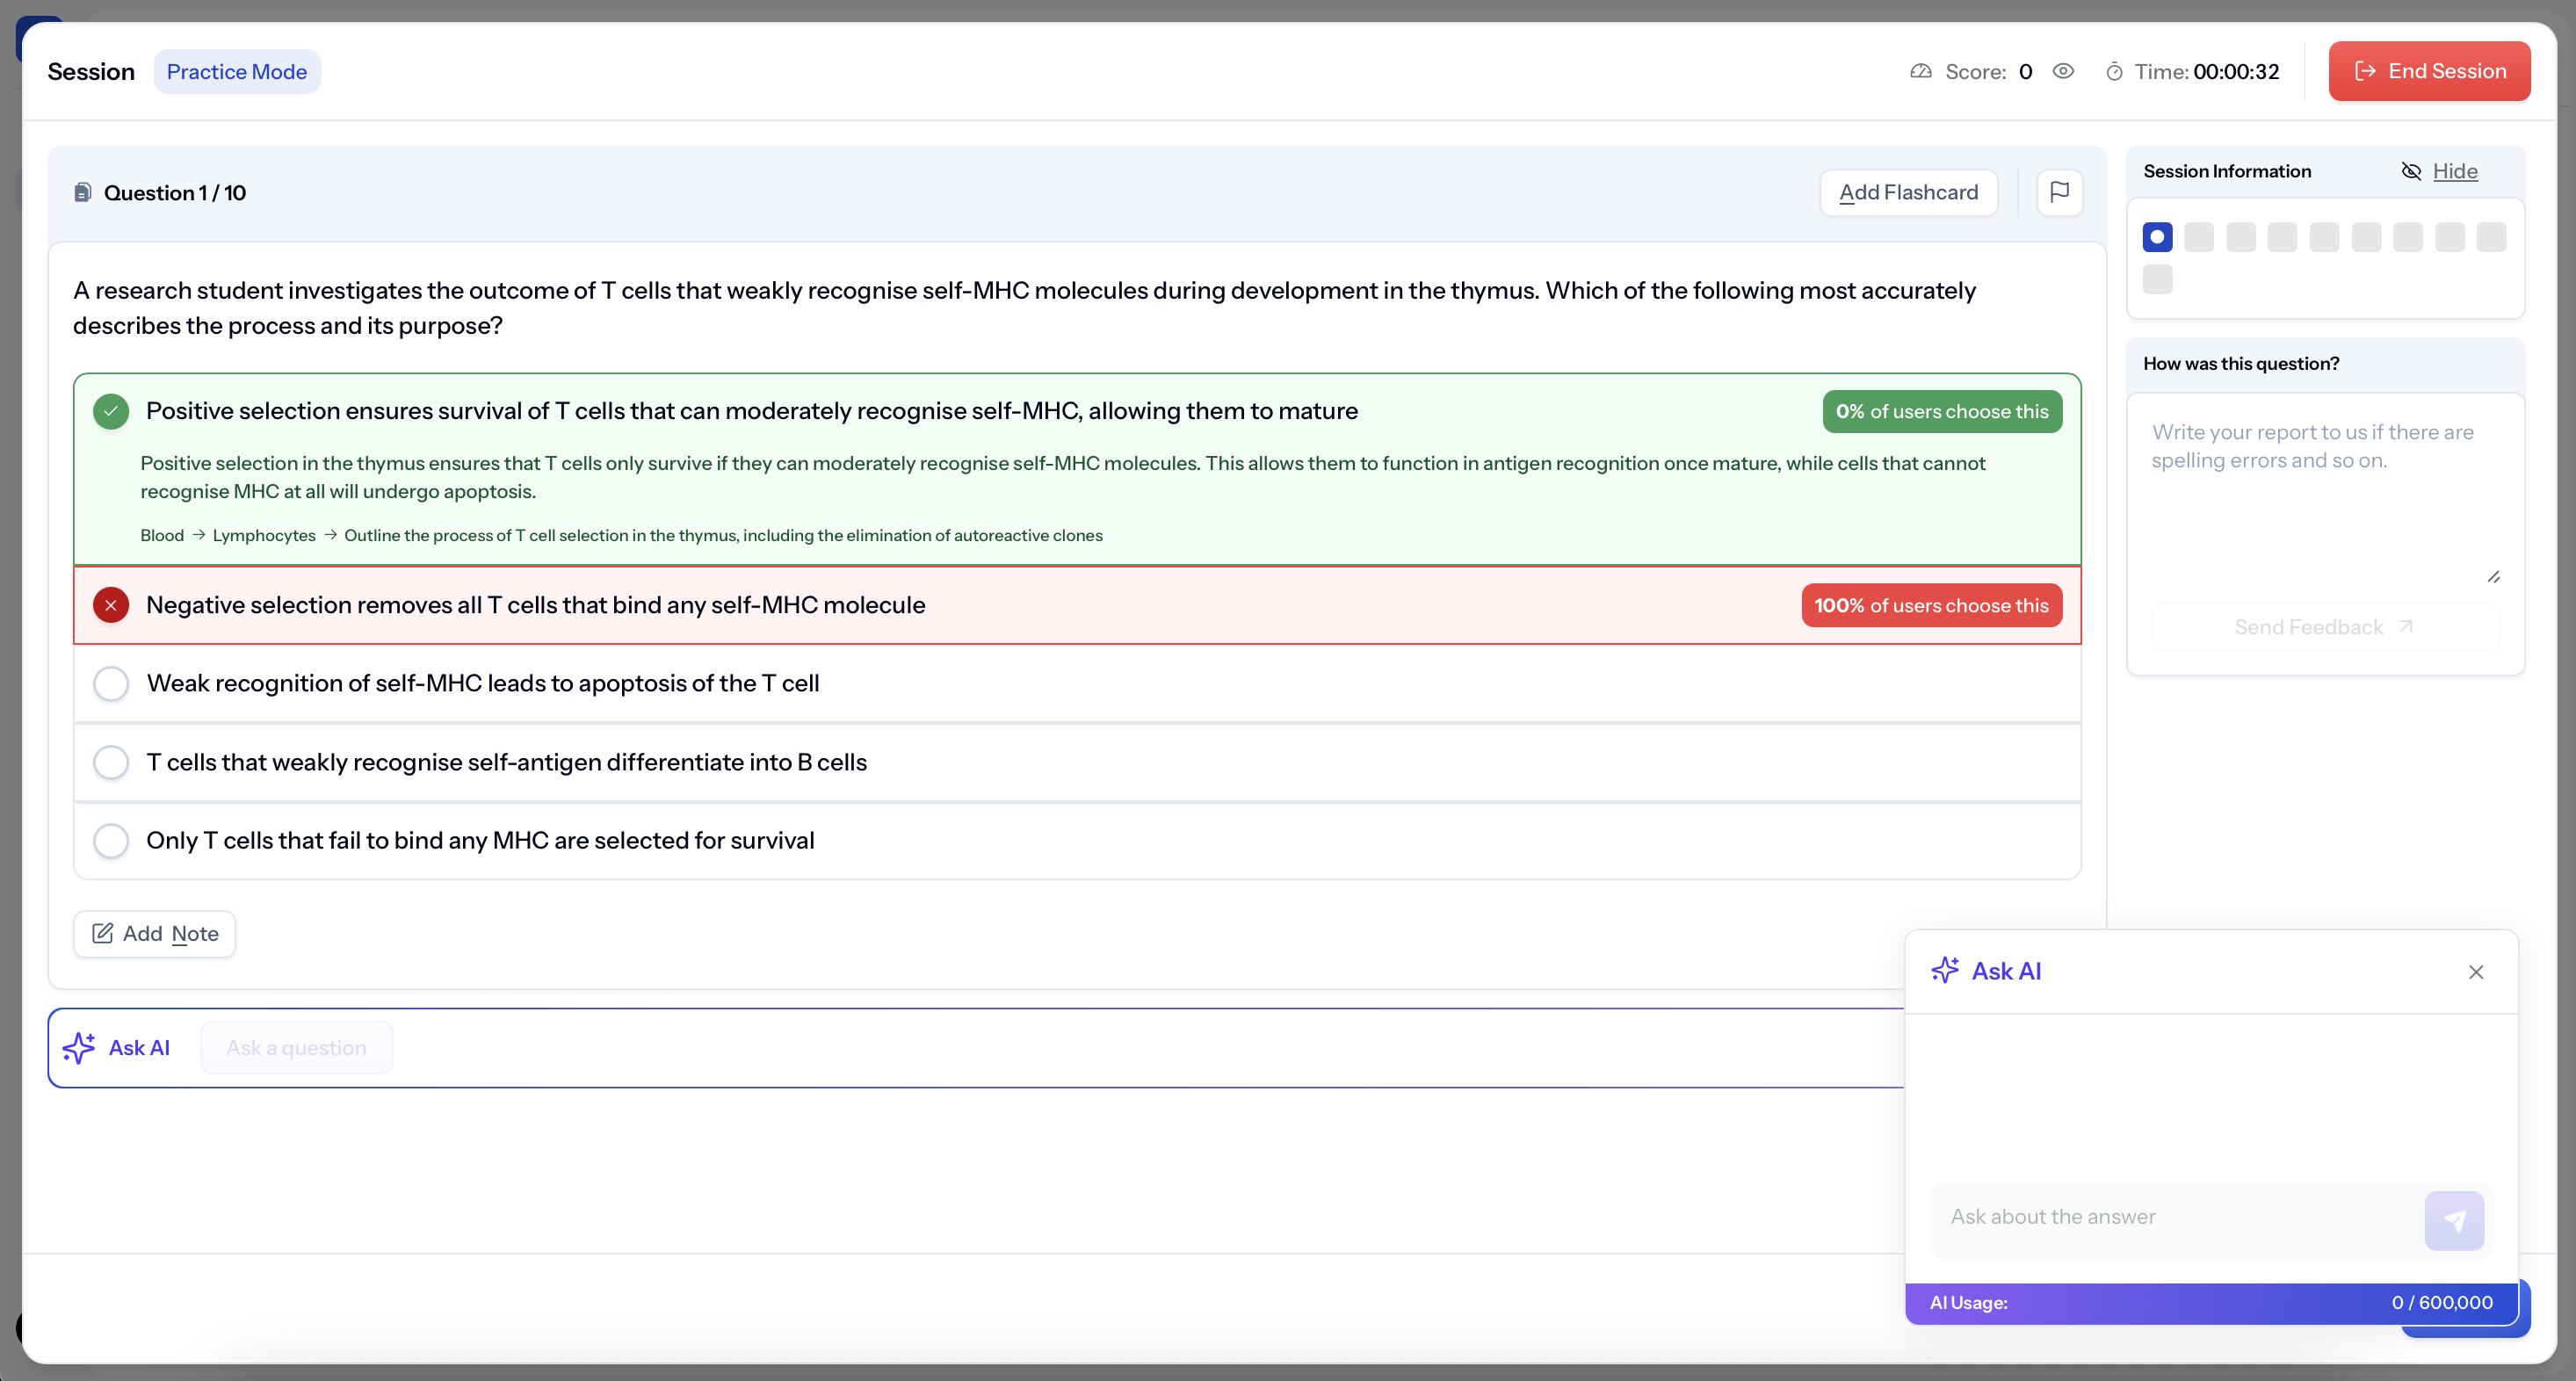Click the Ask AI sparkle icon in bottom bar

pos(79,1047)
